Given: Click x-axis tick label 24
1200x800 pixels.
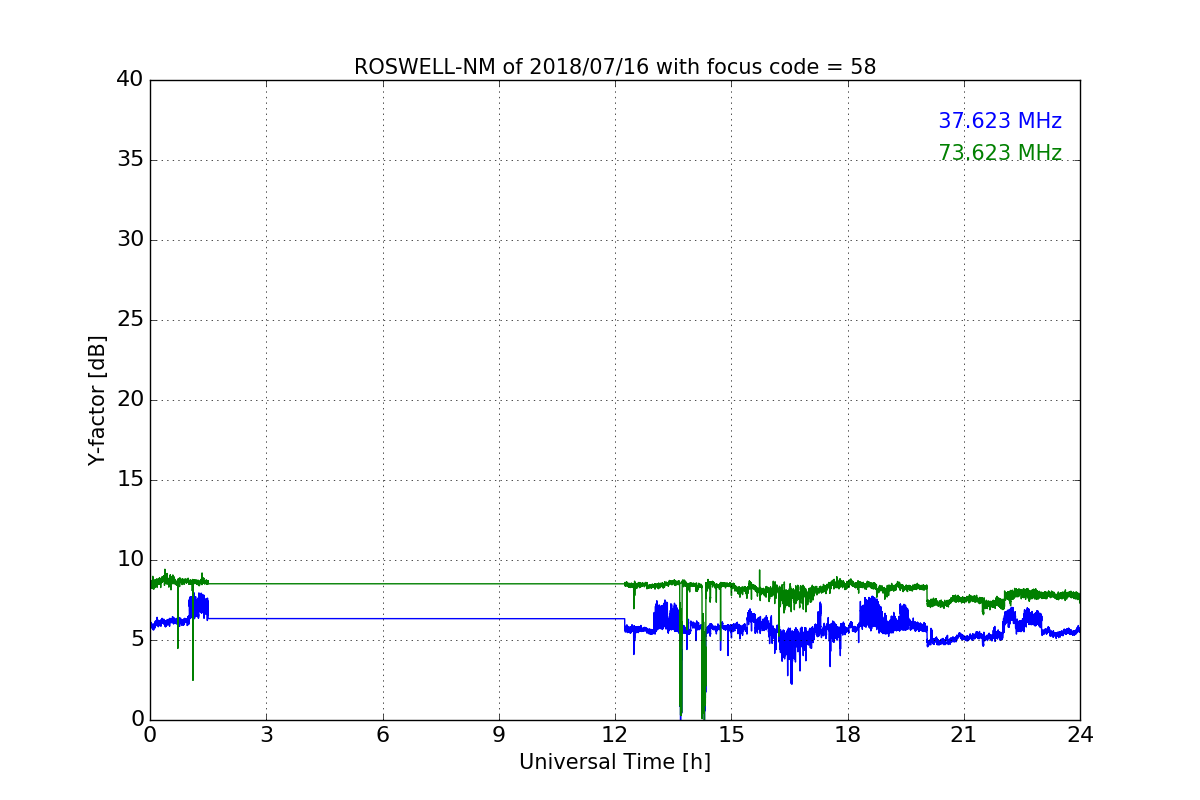Looking at the screenshot, I should pos(1080,734).
